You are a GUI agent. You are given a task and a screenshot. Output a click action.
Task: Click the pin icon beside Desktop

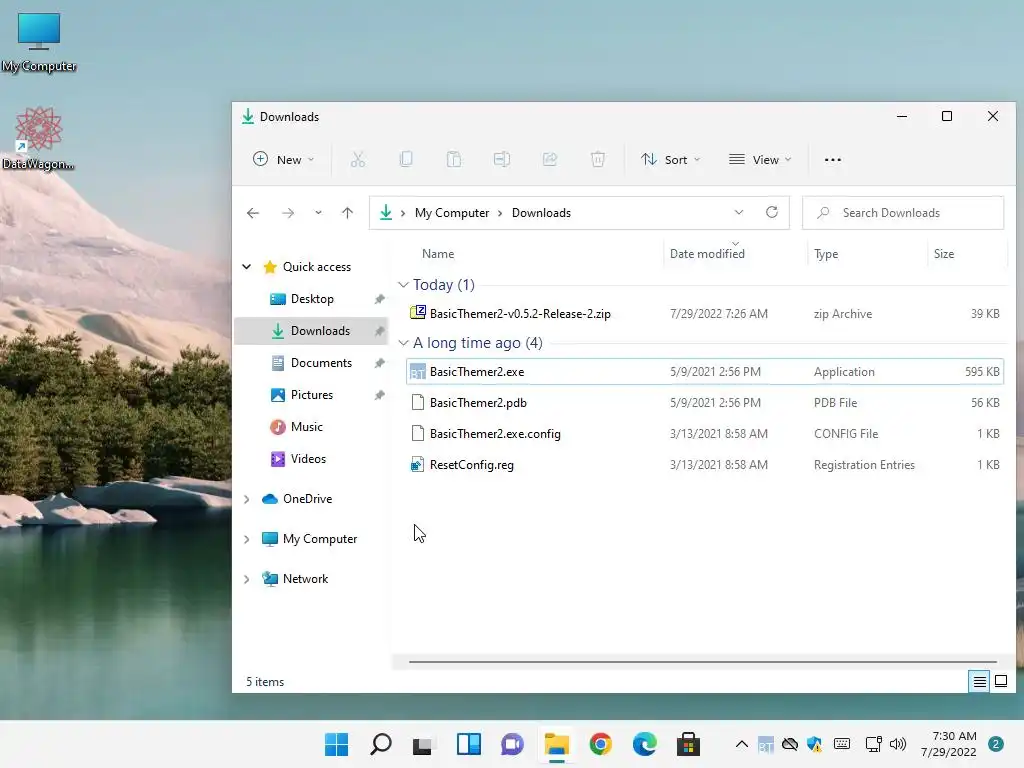(379, 299)
